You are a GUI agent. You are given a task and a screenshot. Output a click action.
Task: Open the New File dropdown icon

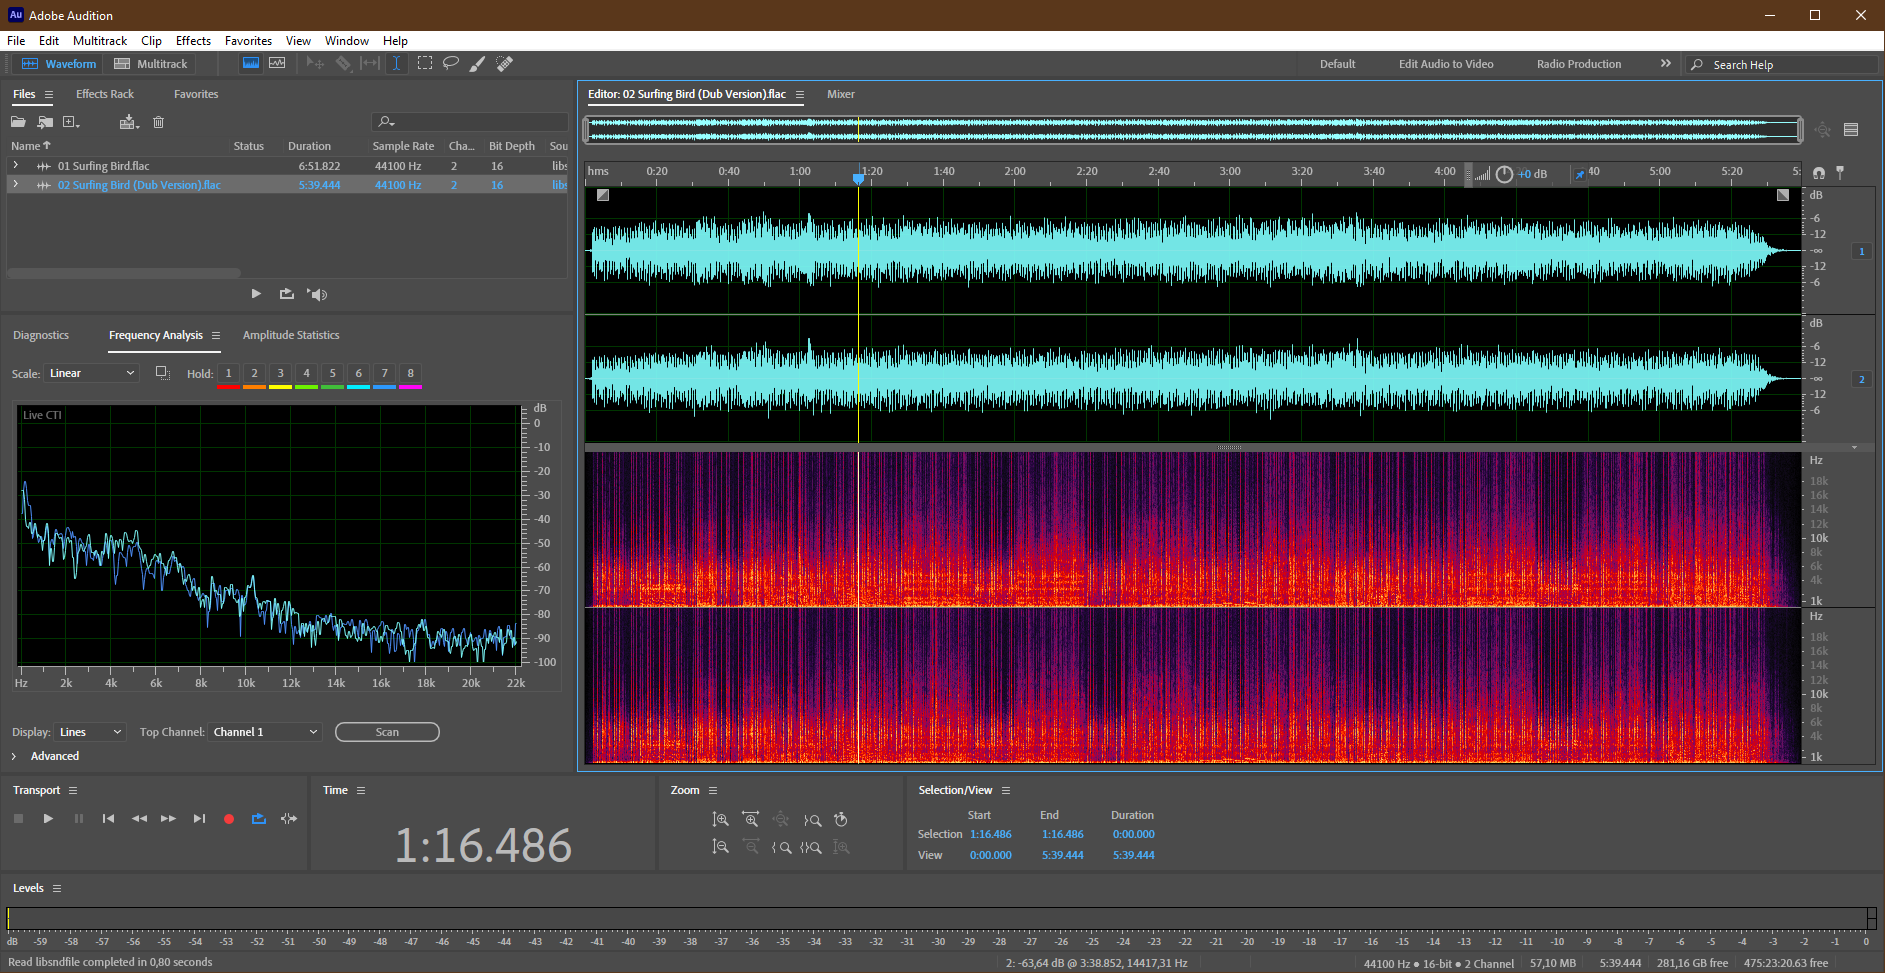(71, 122)
